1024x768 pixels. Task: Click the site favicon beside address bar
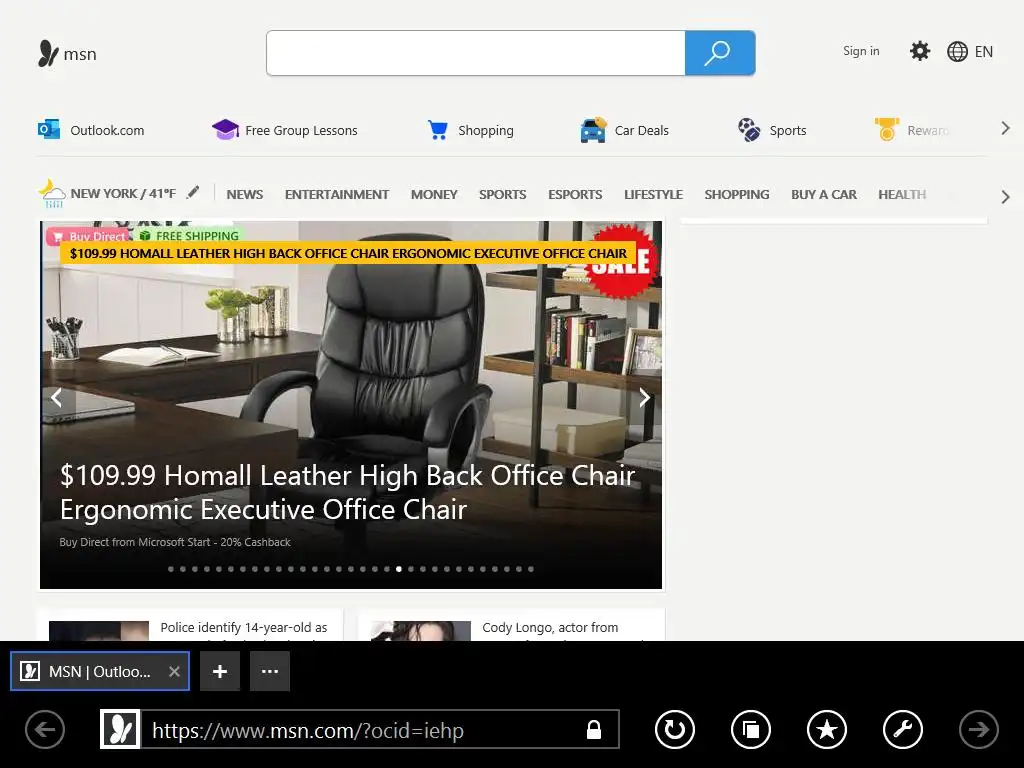(120, 729)
